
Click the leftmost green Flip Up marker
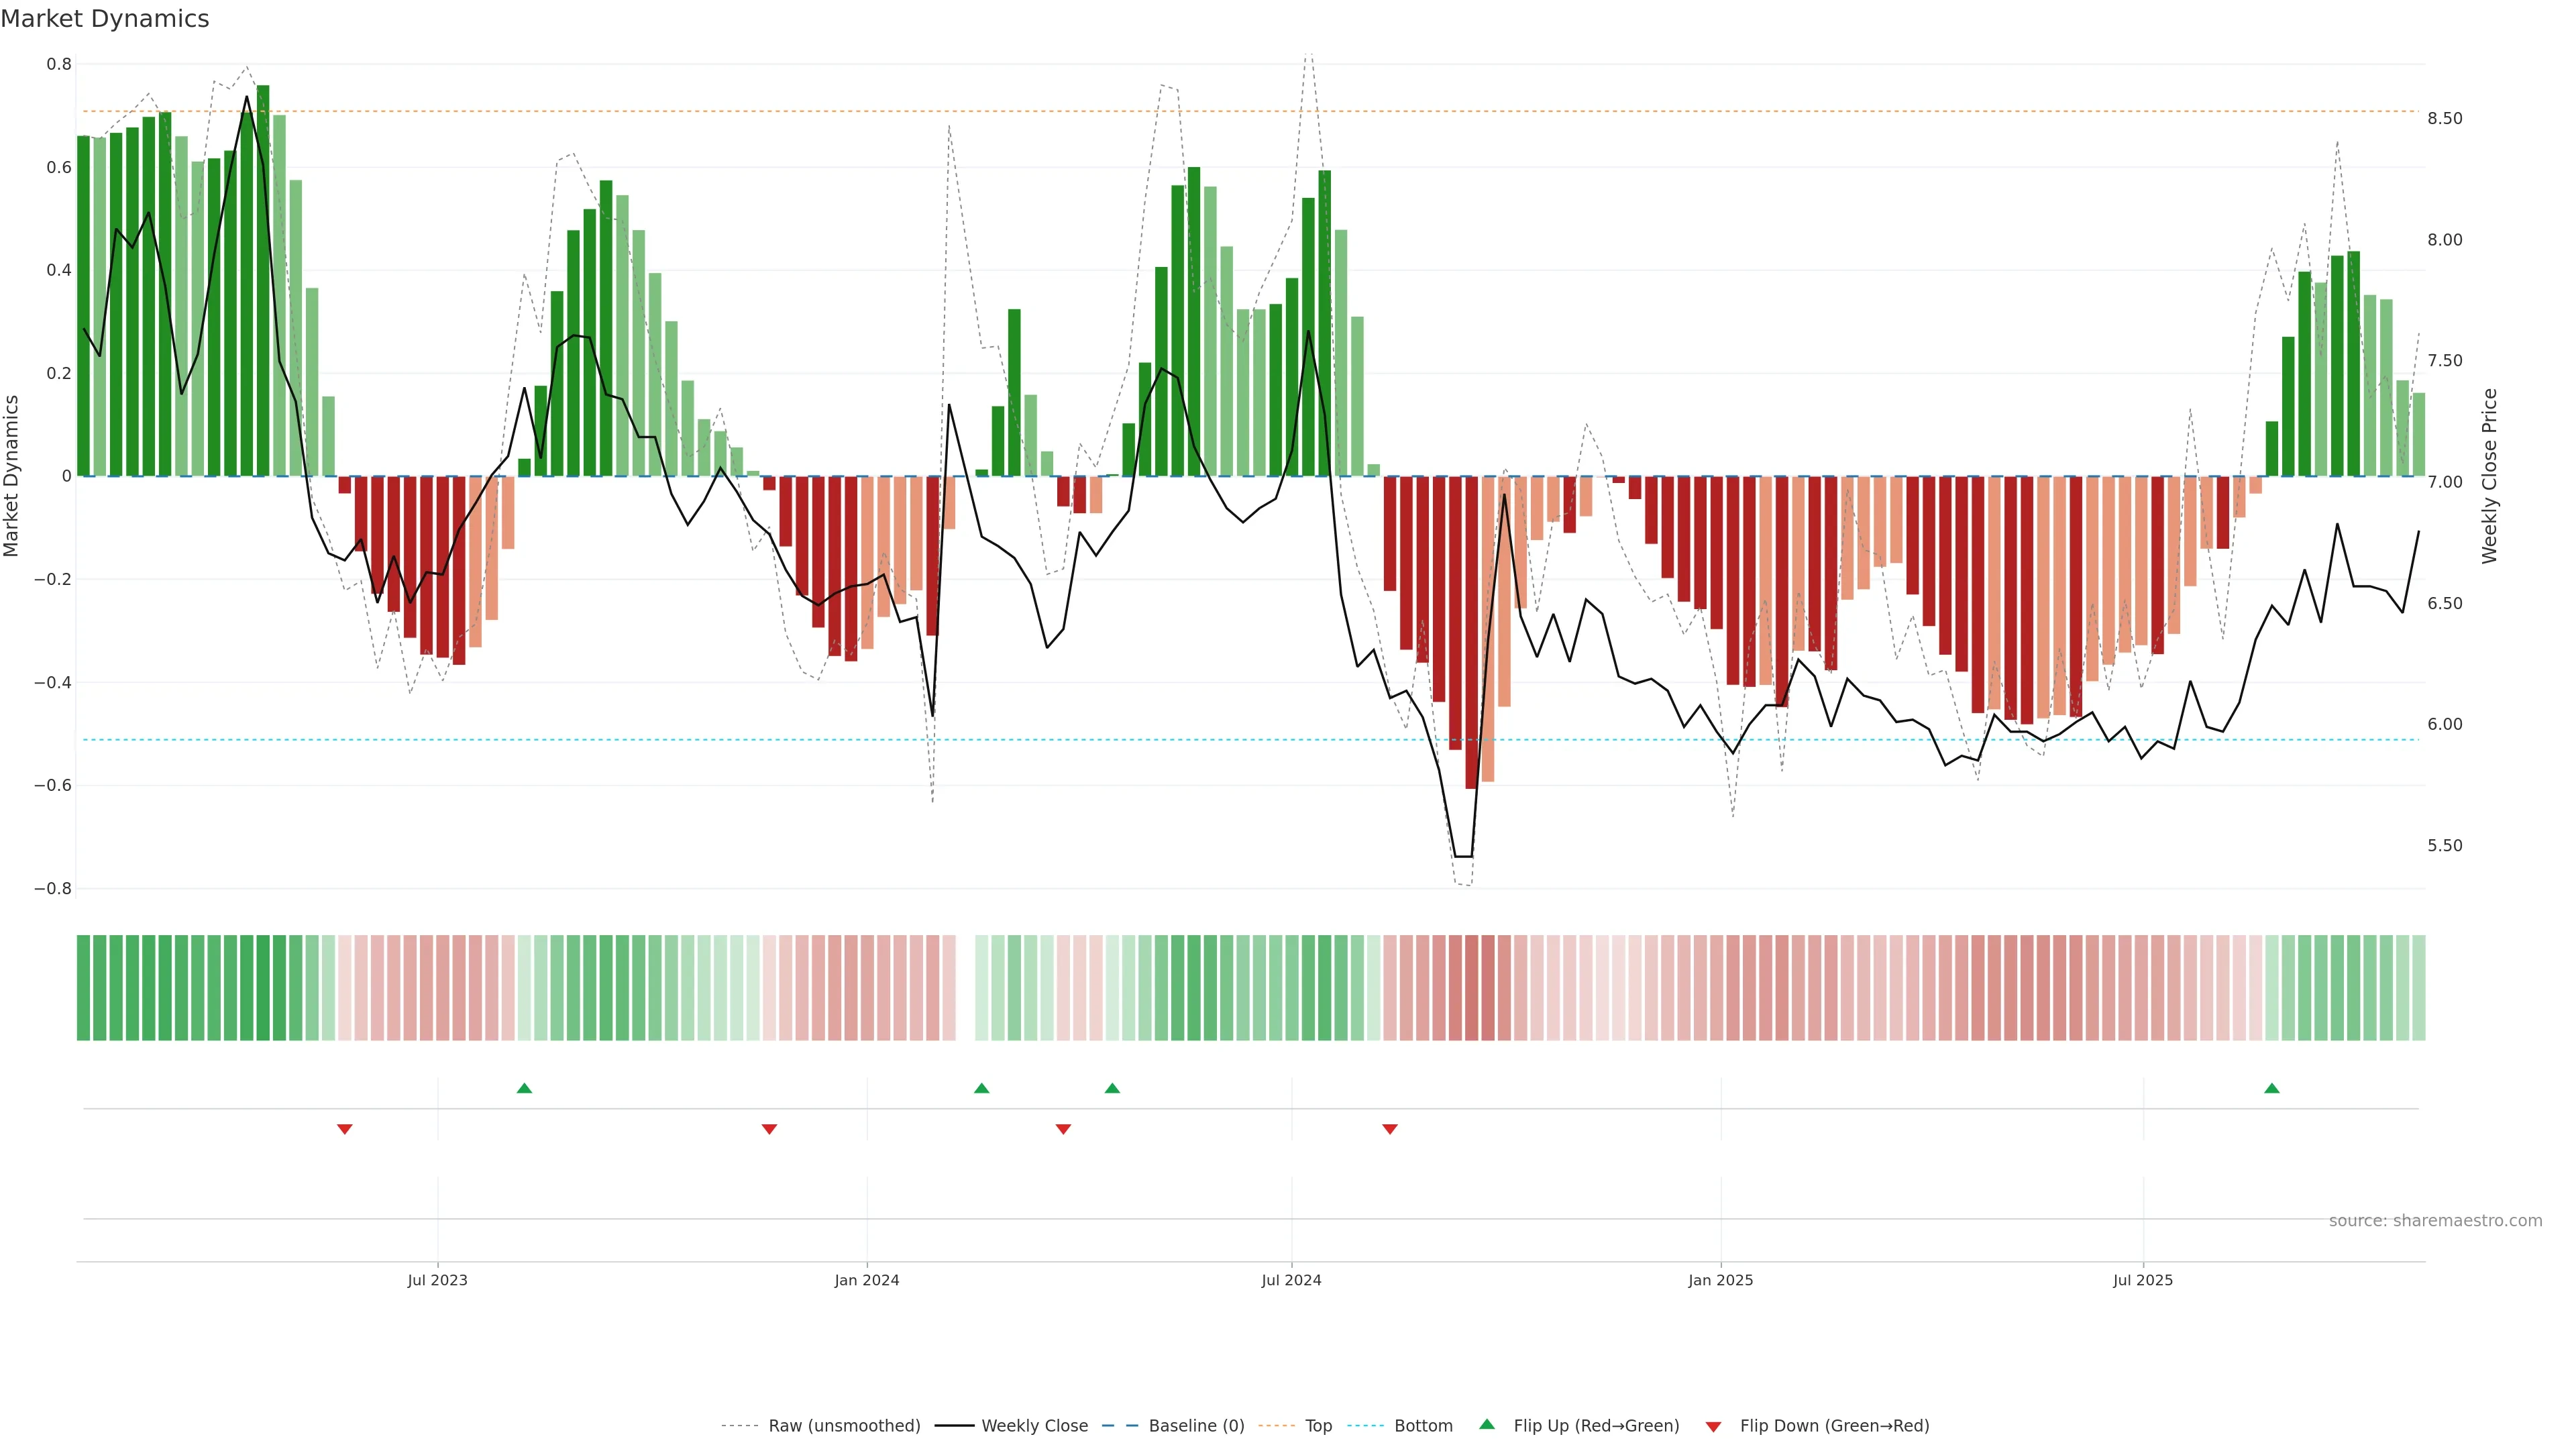click(524, 1088)
